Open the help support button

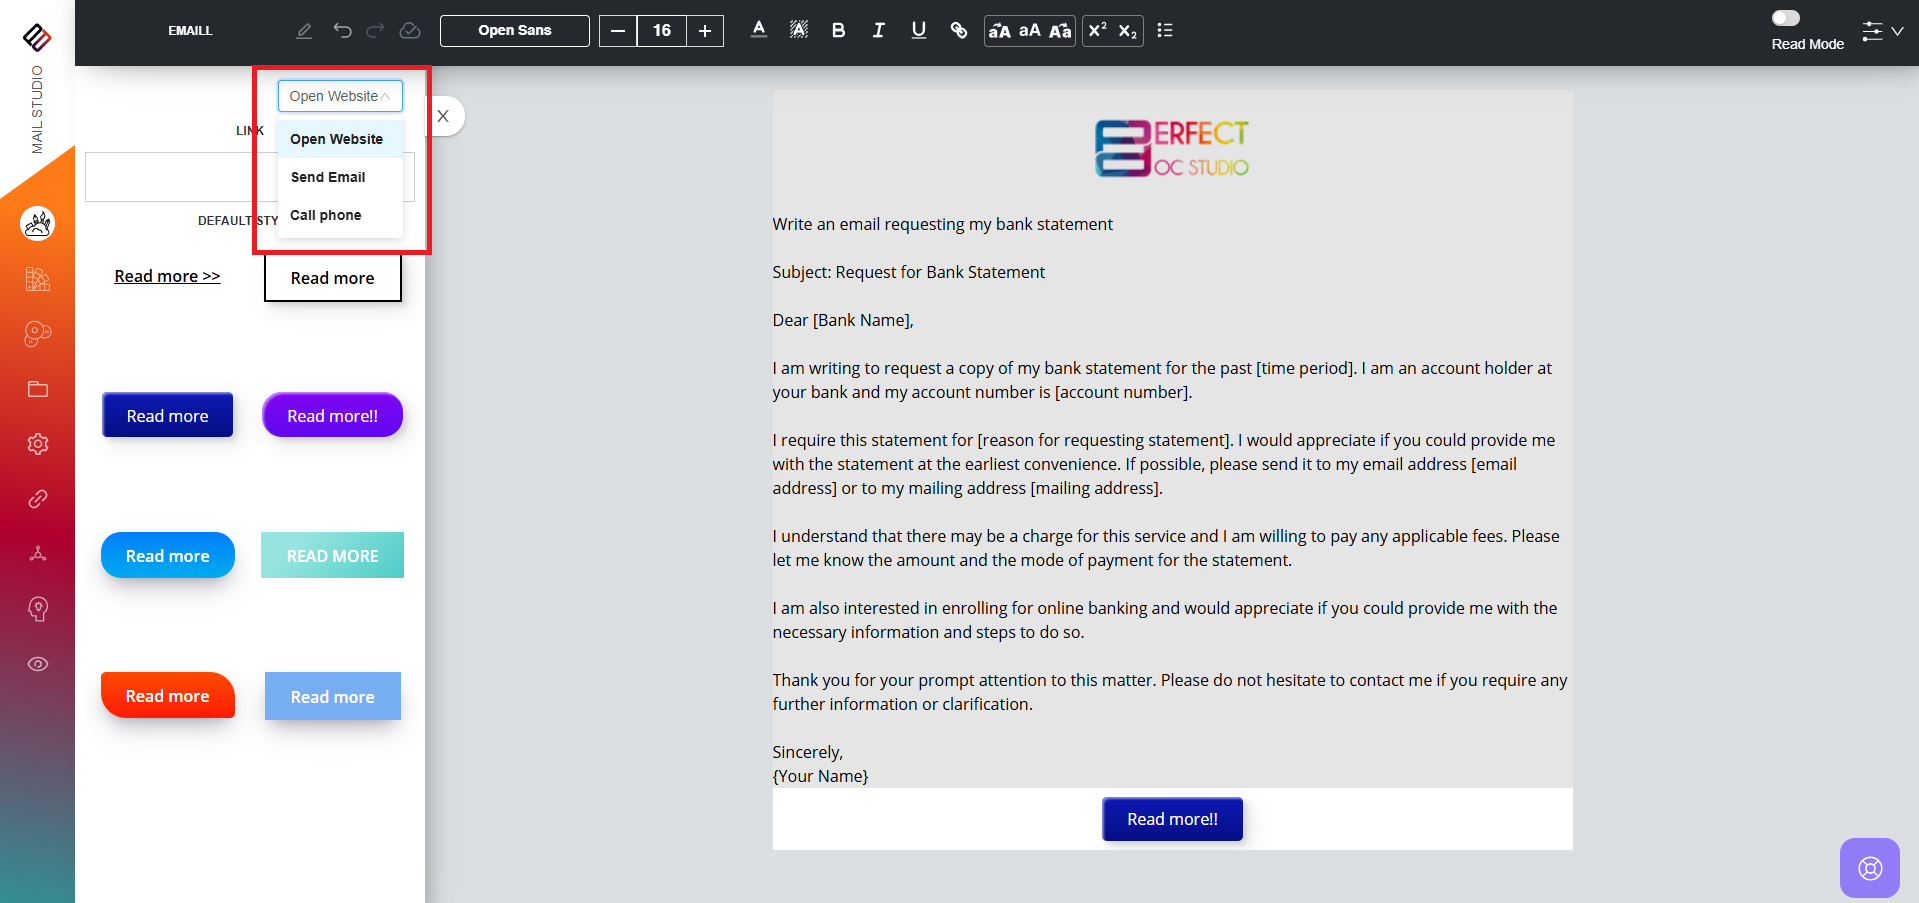click(1869, 867)
